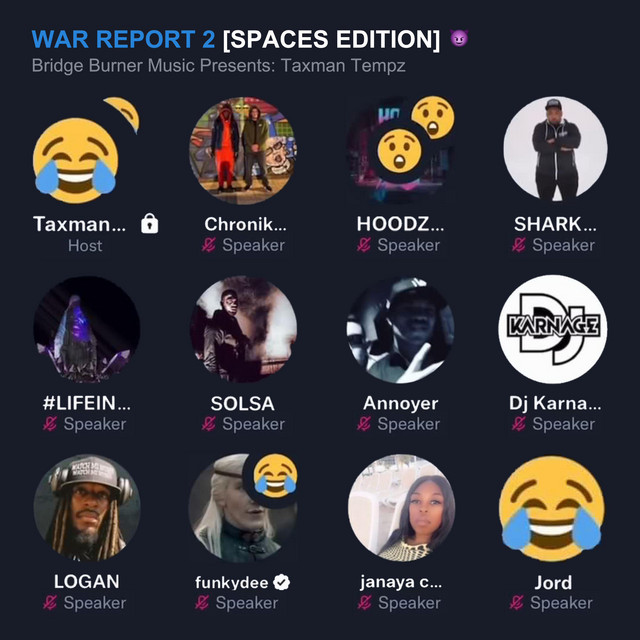Click the laughing emoji reaction on funkydee
Screen dimensions: 640x640
[x=275, y=476]
